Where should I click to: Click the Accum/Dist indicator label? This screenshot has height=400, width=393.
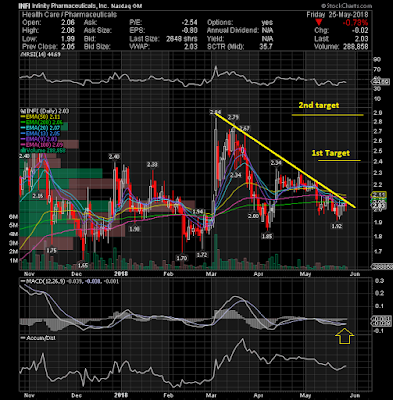38,338
